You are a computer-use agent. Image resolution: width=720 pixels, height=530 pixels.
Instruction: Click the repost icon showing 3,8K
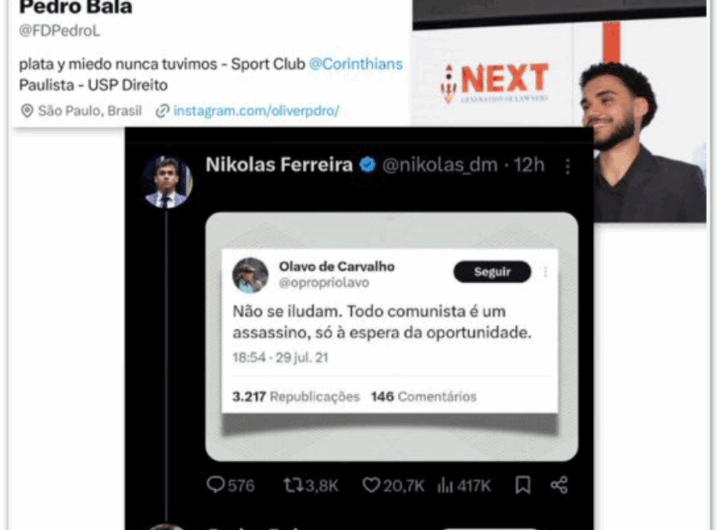292,485
